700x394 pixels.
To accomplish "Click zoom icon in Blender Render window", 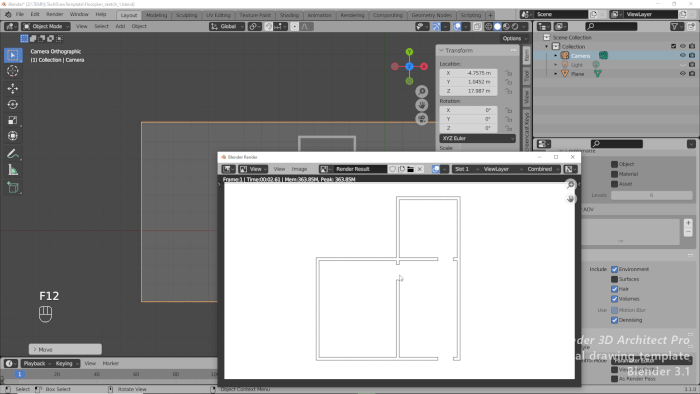I will [x=570, y=185].
